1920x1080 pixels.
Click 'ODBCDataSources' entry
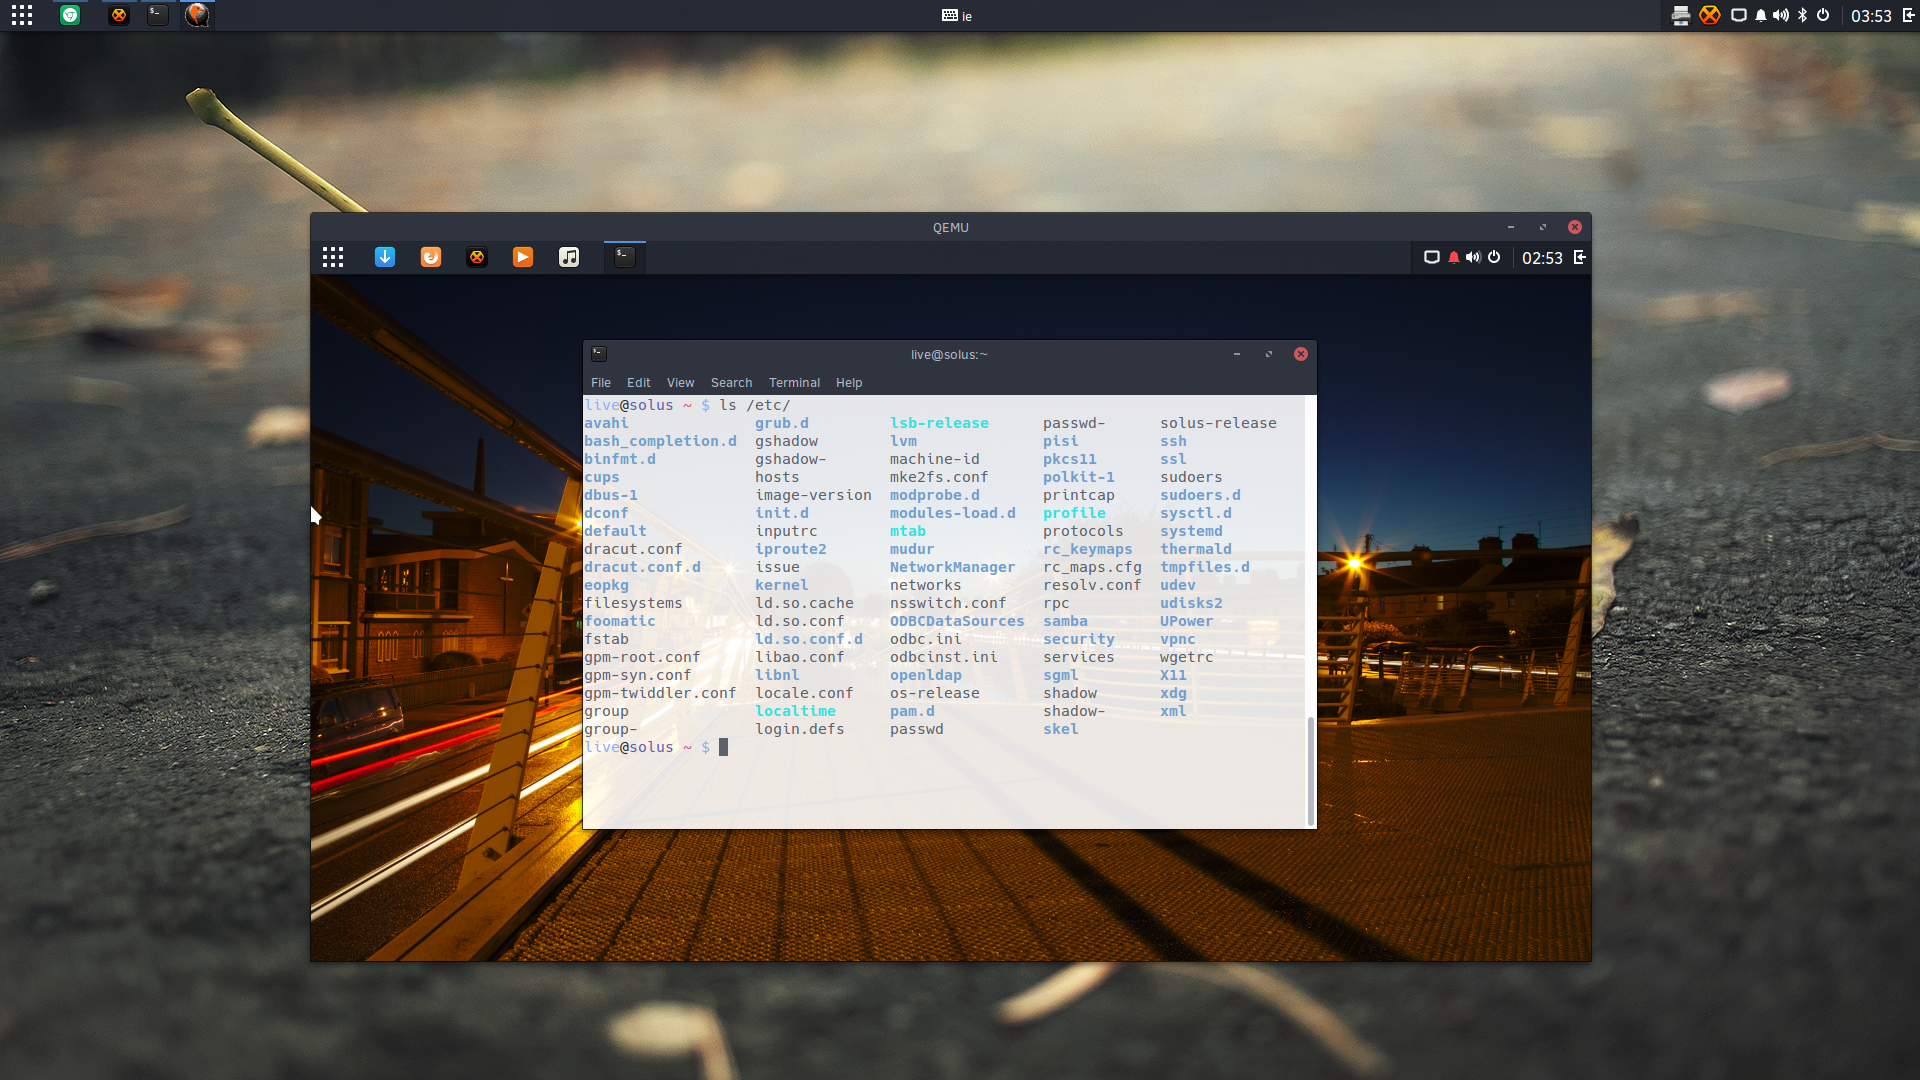[957, 621]
